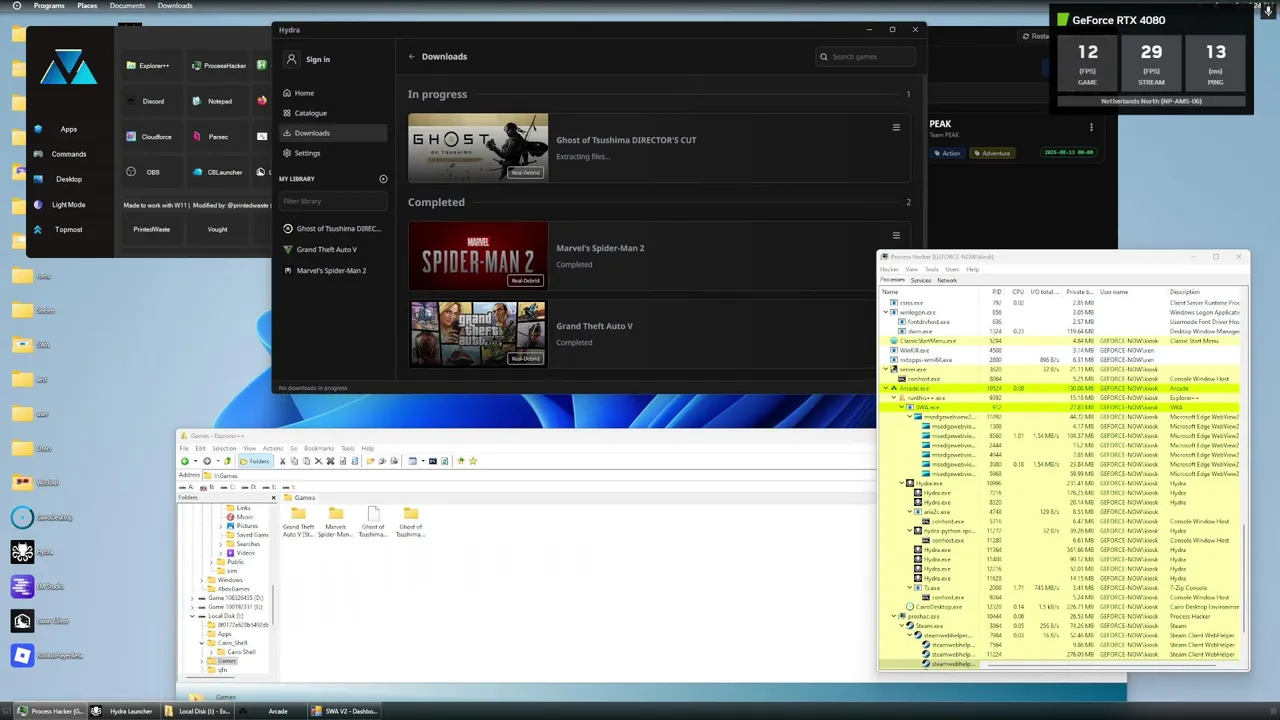Collapse Local Disk (I:) tree node

pos(192,616)
